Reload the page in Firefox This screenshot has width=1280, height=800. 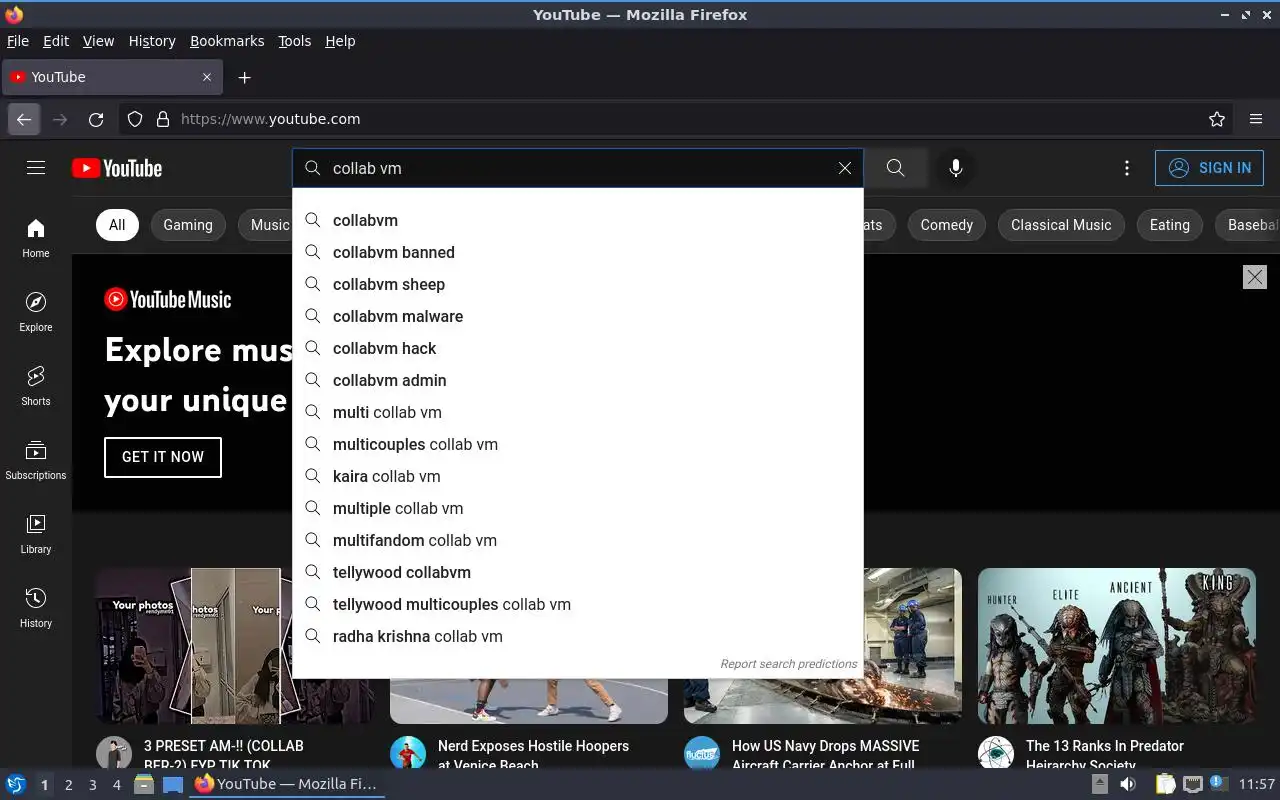click(x=96, y=119)
